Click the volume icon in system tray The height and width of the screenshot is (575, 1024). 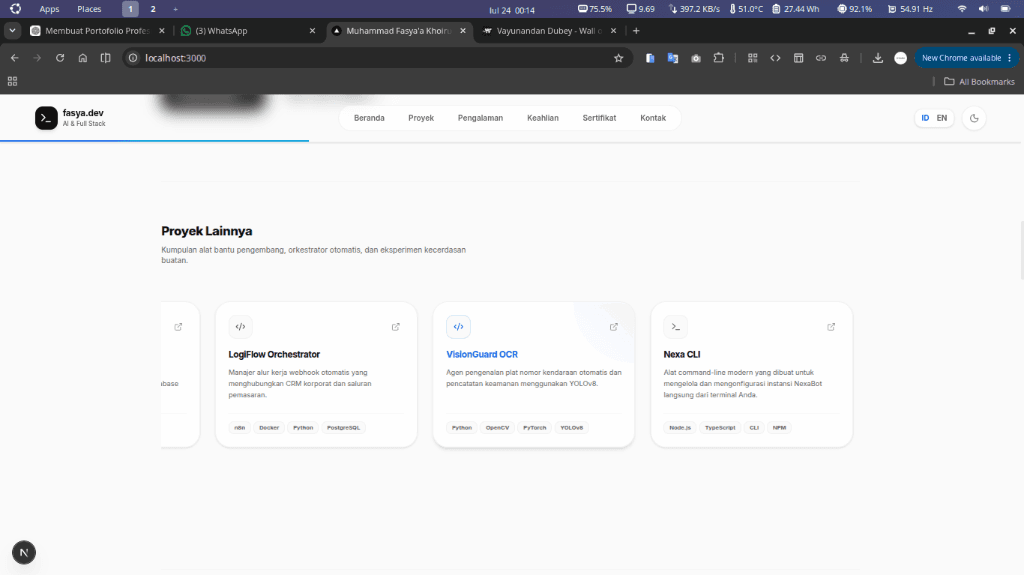tap(984, 9)
